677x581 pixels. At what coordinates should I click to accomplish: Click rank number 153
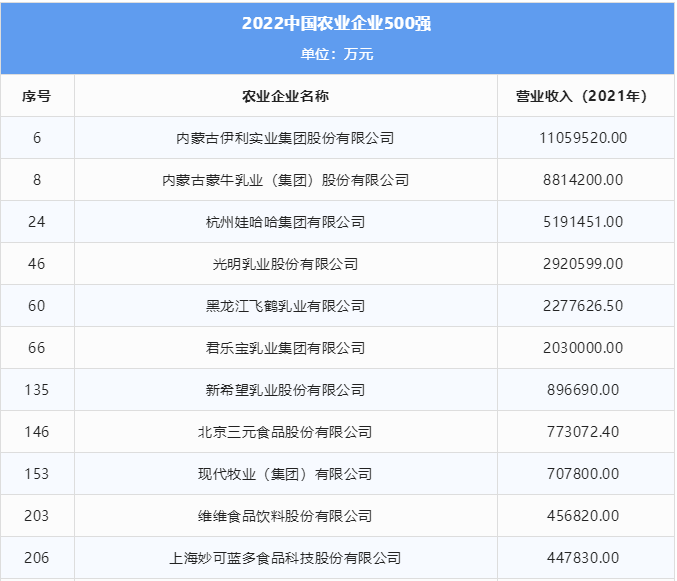pos(37,474)
